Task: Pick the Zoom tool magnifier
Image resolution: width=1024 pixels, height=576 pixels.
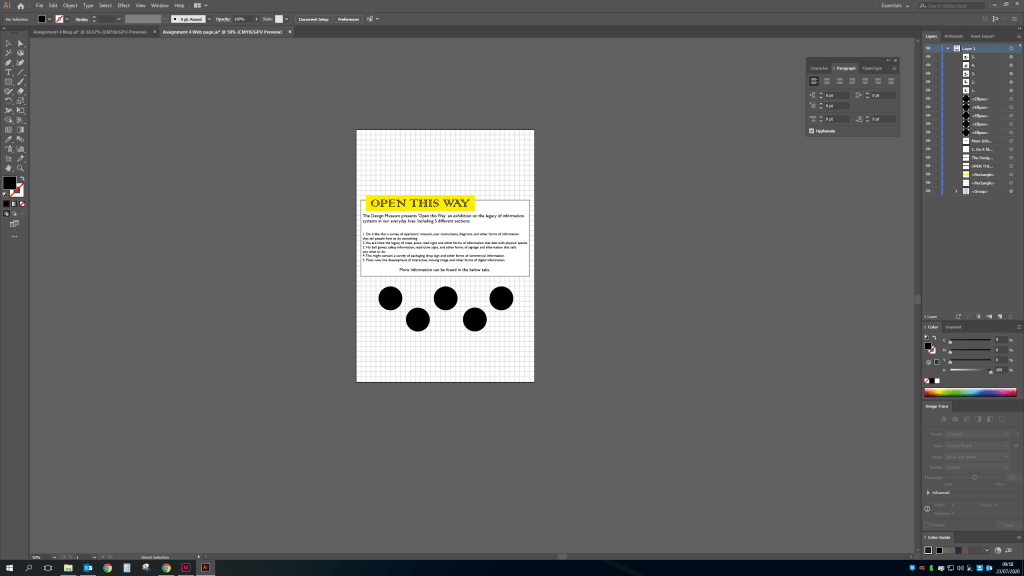Action: coord(20,167)
